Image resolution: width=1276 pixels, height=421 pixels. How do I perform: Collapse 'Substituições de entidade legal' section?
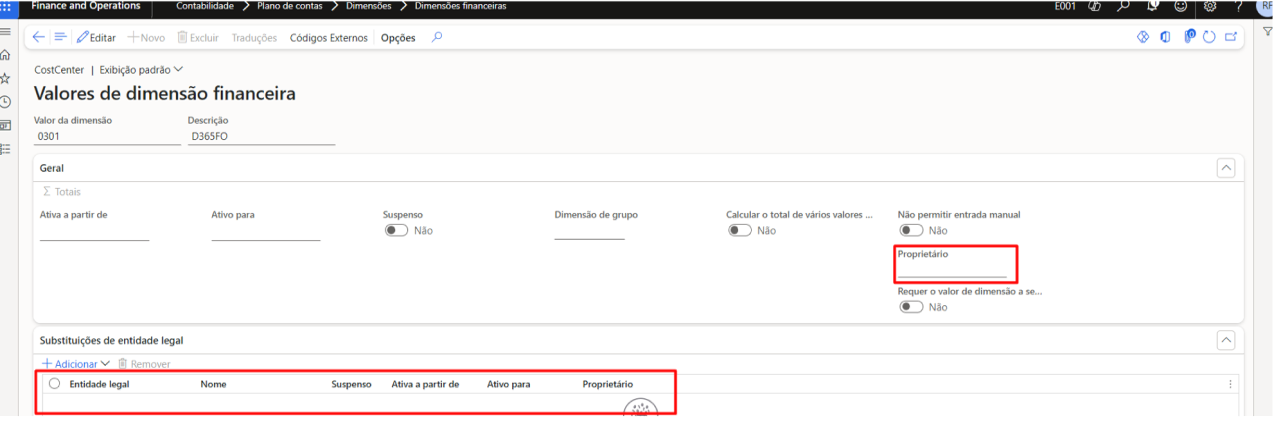tap(1226, 340)
